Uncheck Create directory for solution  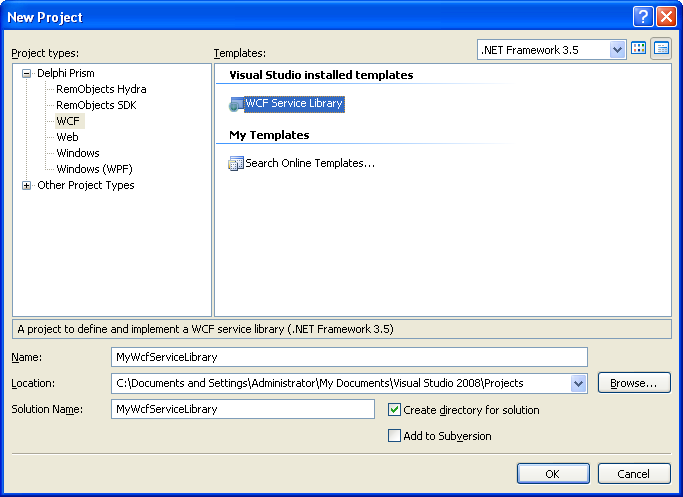[394, 410]
